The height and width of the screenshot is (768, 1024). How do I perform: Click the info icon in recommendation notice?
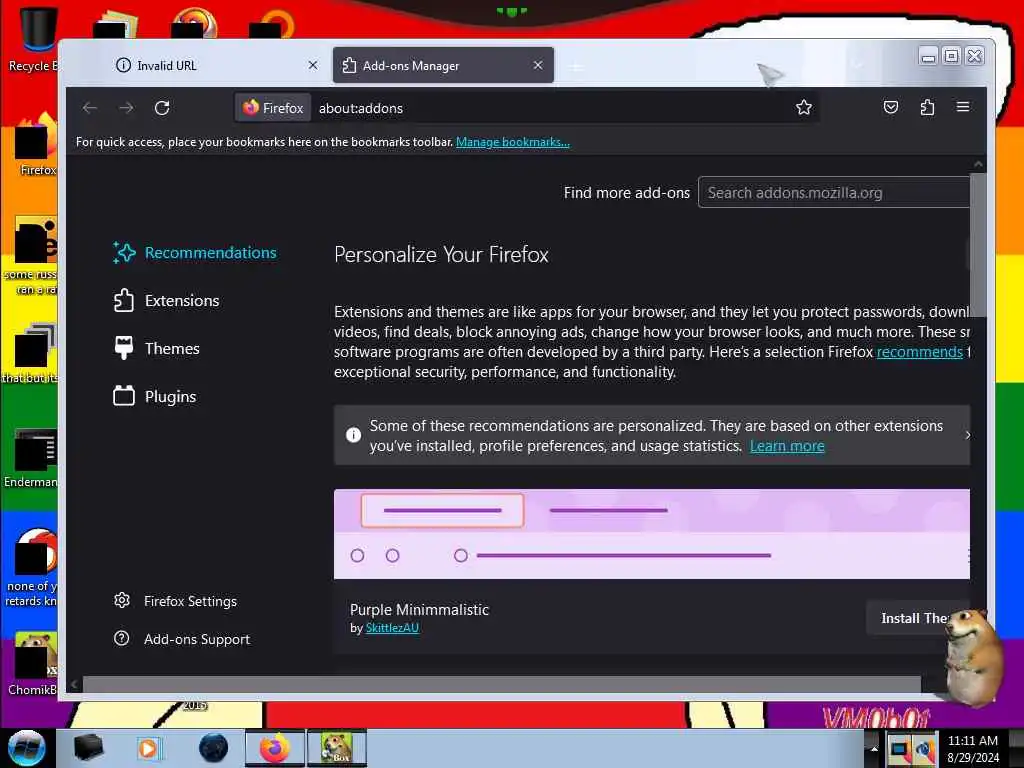(353, 435)
